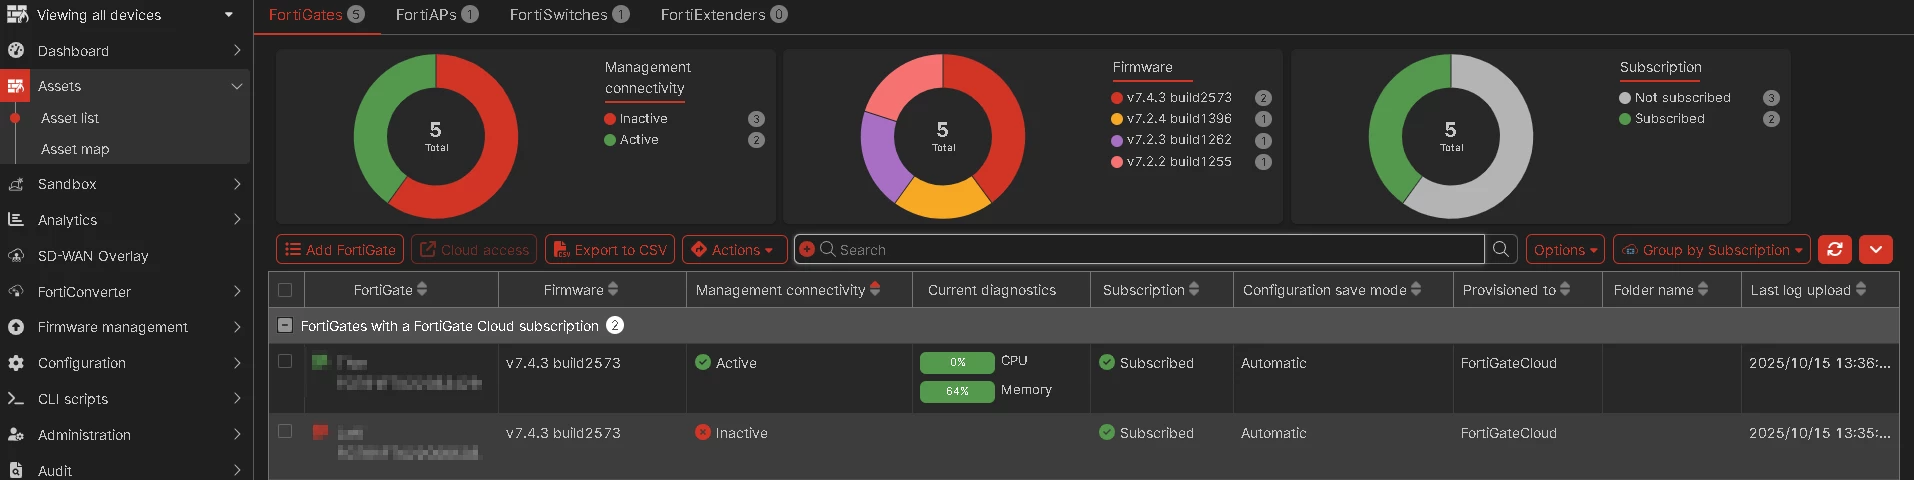The height and width of the screenshot is (480, 1914).
Task: Click the Analytics chart icon
Action: coord(16,220)
